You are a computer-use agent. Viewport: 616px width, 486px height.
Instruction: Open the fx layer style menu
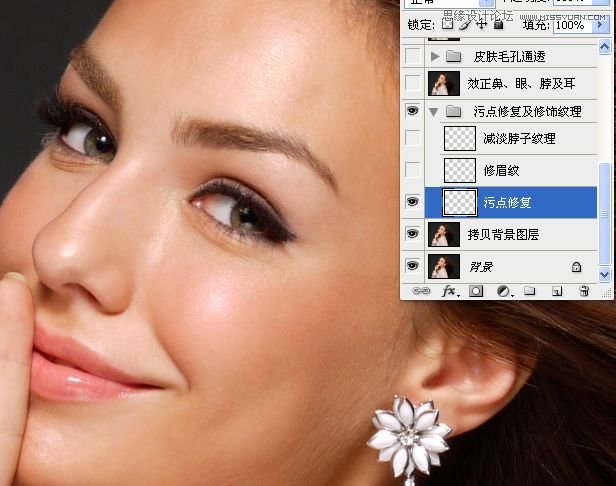[449, 291]
